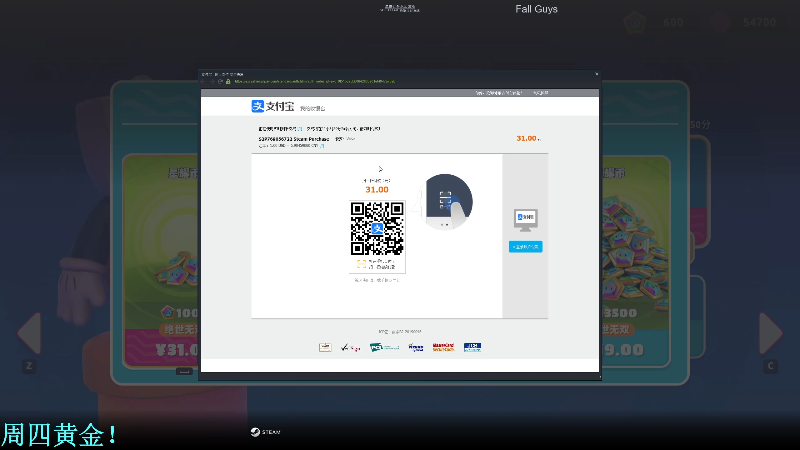Click the VeriSign checkmark badge

(x=351, y=347)
